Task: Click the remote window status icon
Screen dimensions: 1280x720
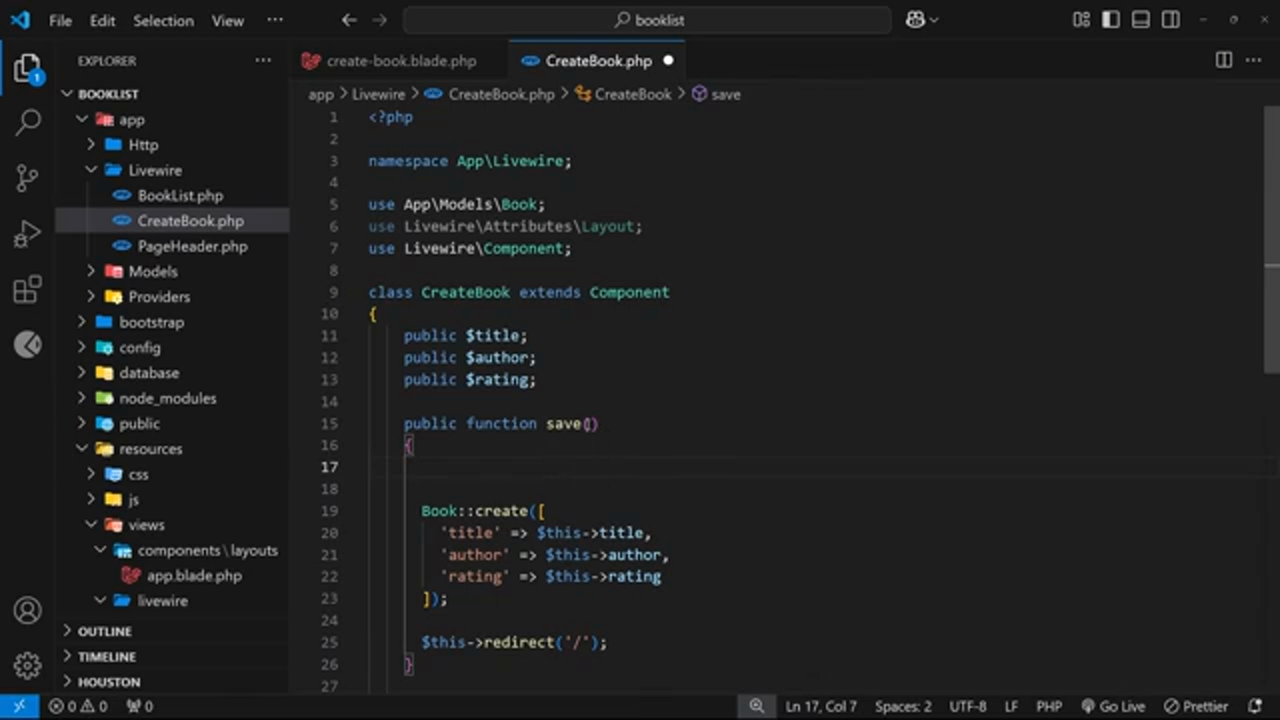Action: [19, 706]
